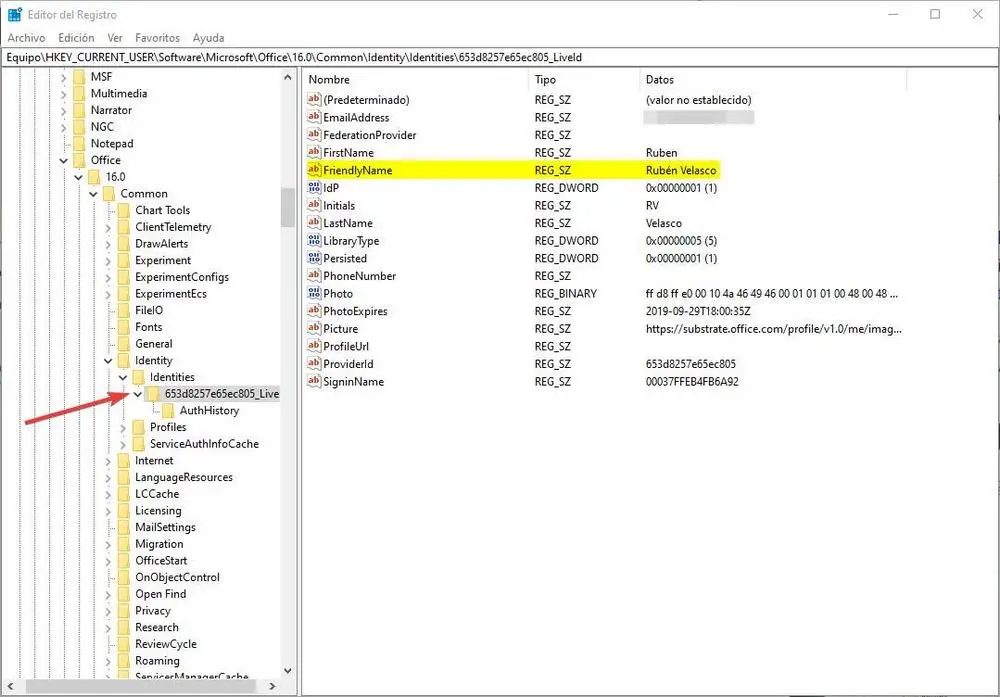Screen dimensions: 1000x697
Task: Select the Fonts key
Action: [149, 326]
